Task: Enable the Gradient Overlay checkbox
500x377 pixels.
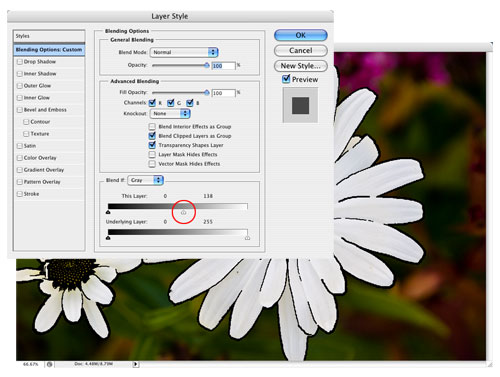Action: click(x=20, y=170)
